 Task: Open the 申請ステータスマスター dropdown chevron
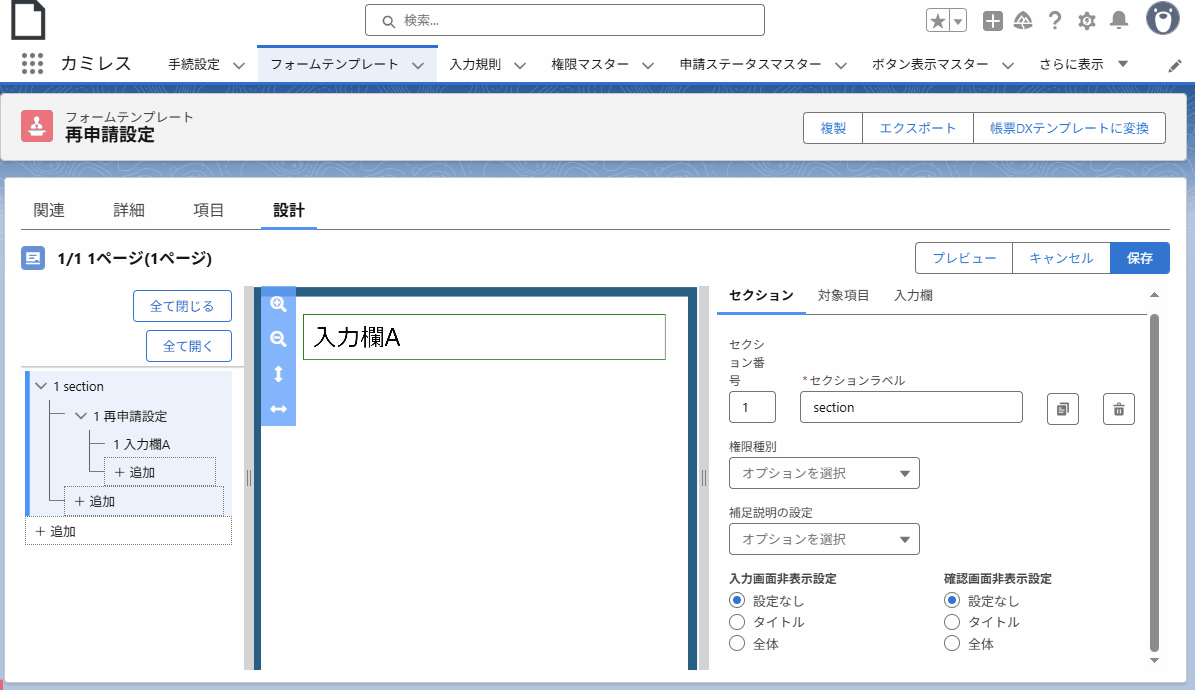(x=841, y=66)
